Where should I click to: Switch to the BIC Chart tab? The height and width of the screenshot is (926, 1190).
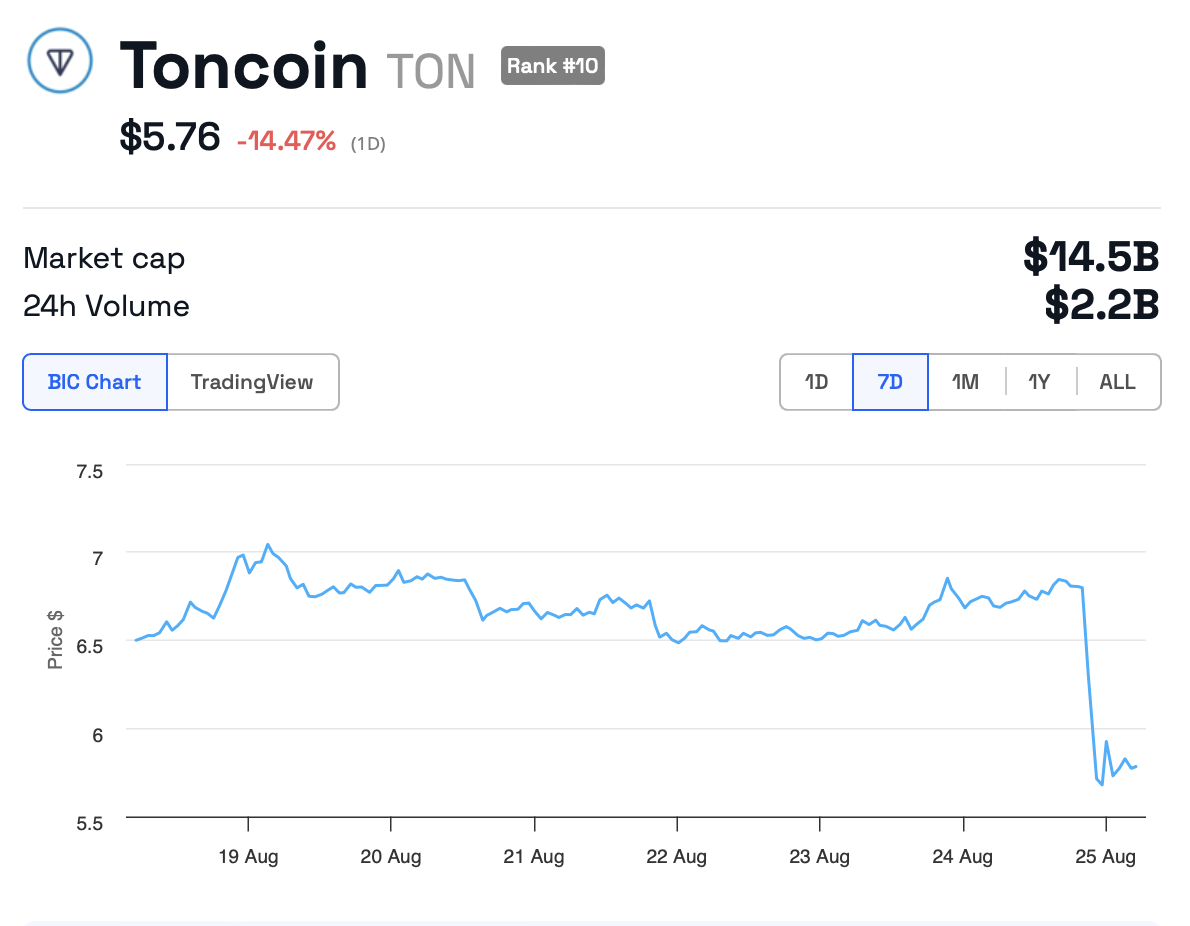tap(95, 382)
